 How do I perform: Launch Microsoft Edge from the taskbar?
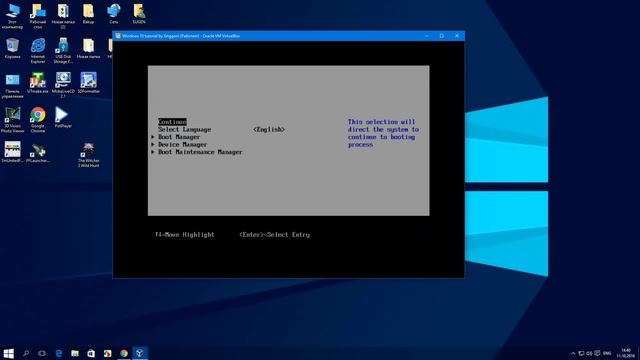click(x=58, y=353)
